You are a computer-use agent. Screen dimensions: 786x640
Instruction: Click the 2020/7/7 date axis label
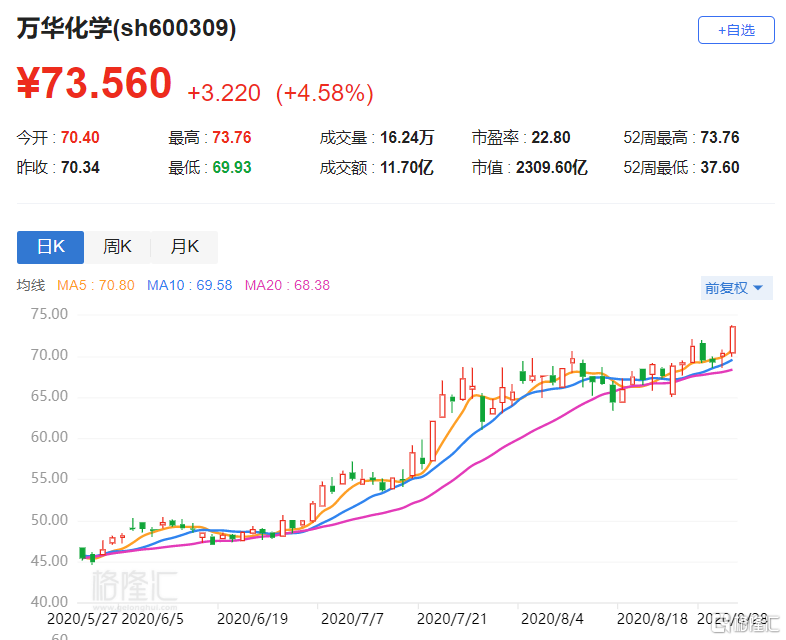coord(352,619)
